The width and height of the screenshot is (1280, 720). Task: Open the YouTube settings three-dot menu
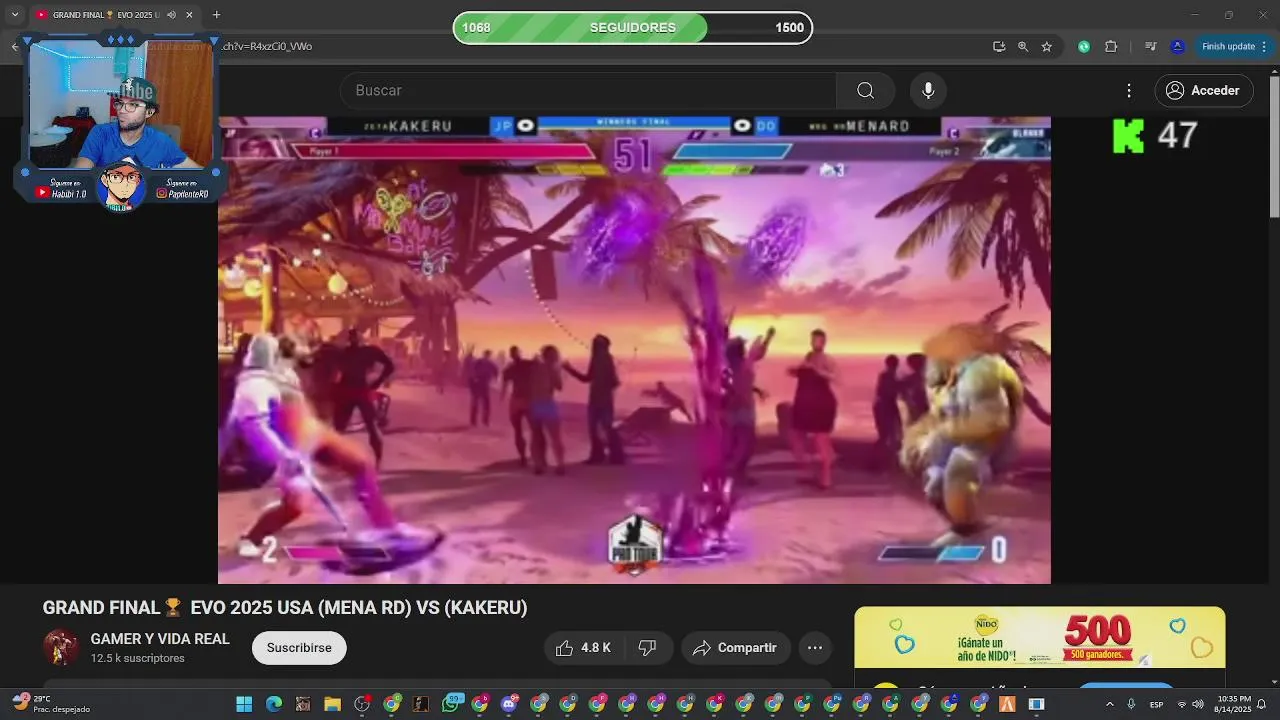(1129, 91)
